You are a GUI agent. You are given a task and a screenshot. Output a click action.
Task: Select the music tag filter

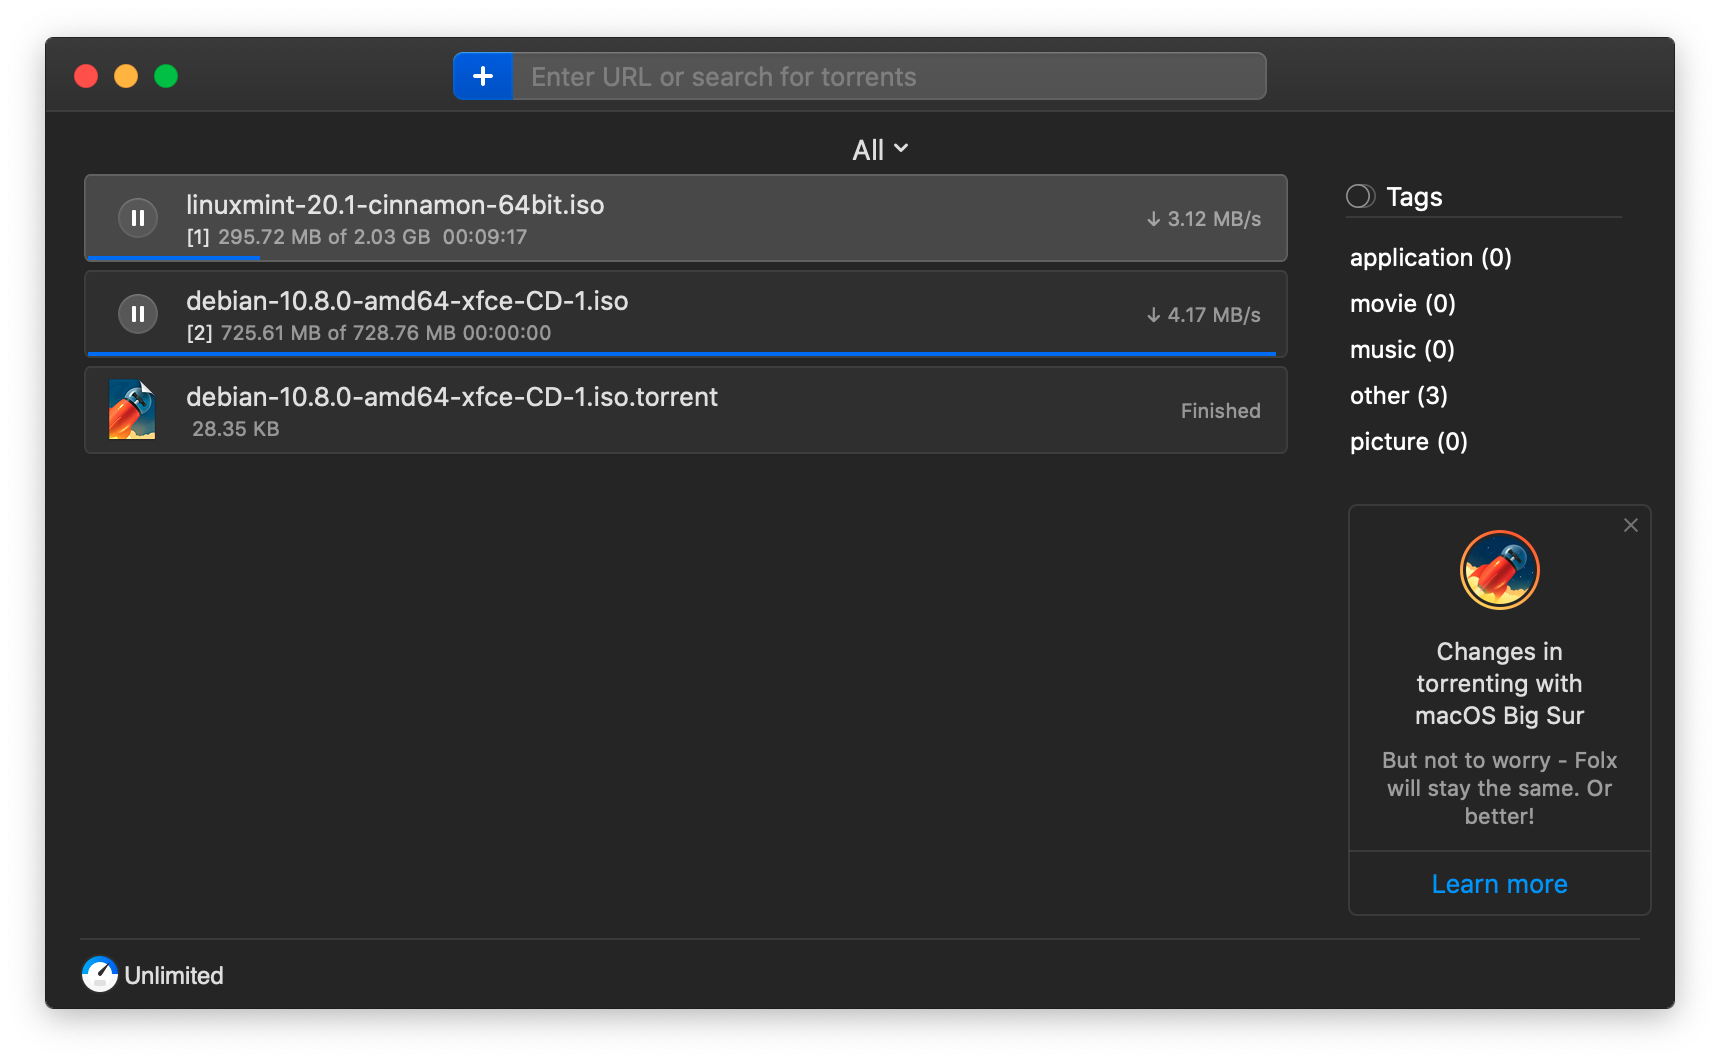1402,350
